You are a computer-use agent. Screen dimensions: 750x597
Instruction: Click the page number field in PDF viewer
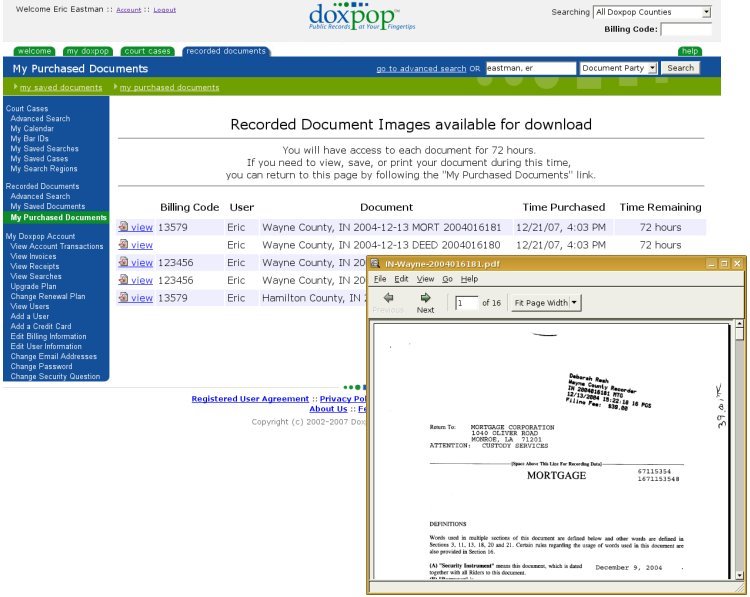(x=465, y=302)
